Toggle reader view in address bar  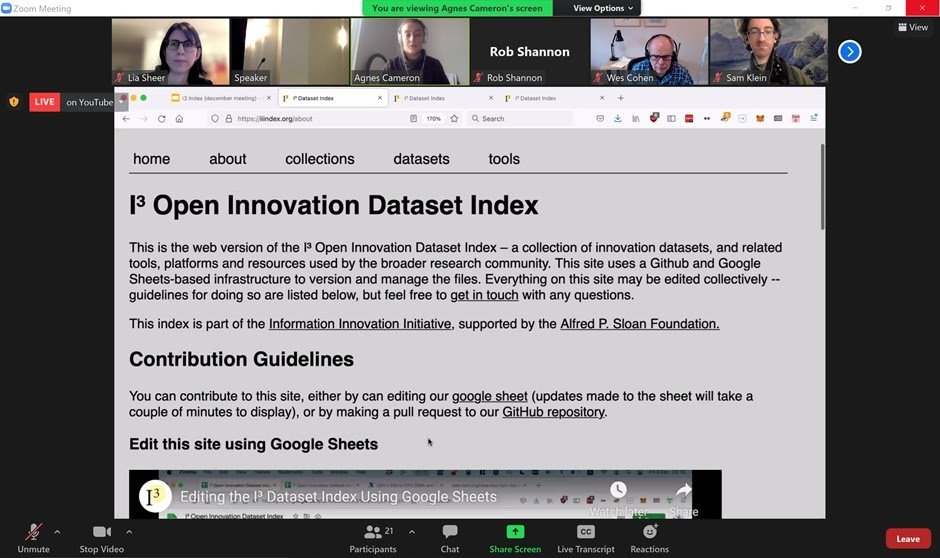pyautogui.click(x=413, y=119)
